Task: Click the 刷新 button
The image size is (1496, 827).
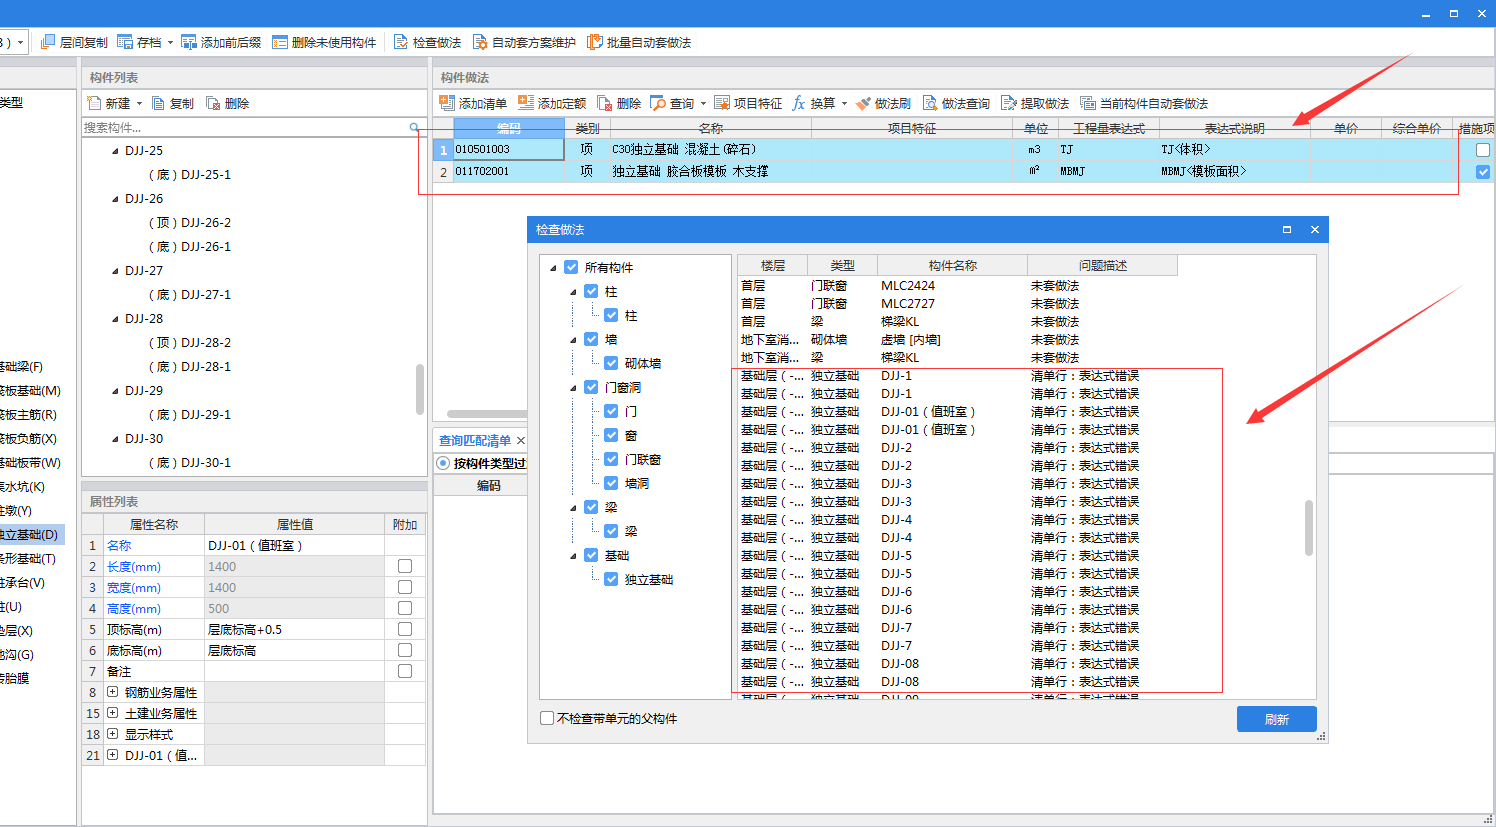Action: tap(1276, 719)
